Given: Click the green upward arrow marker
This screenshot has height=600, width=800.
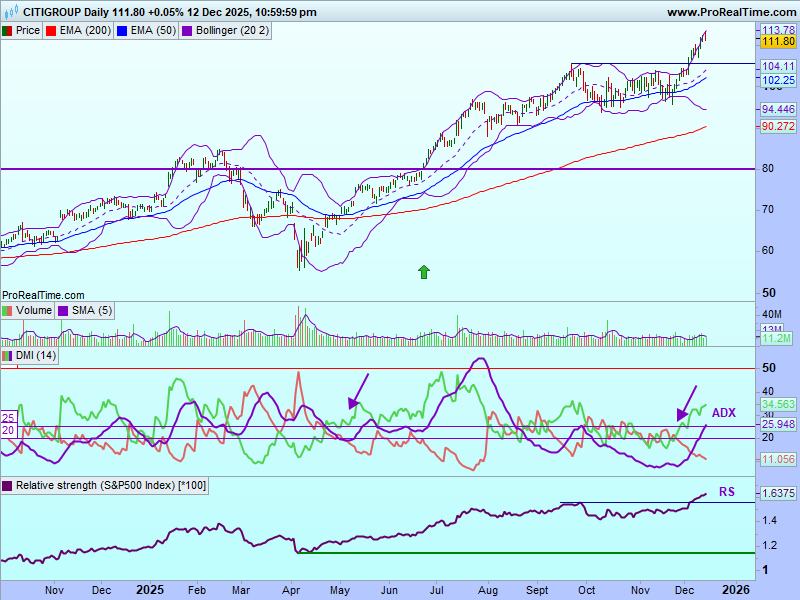Looking at the screenshot, I should 424,270.
